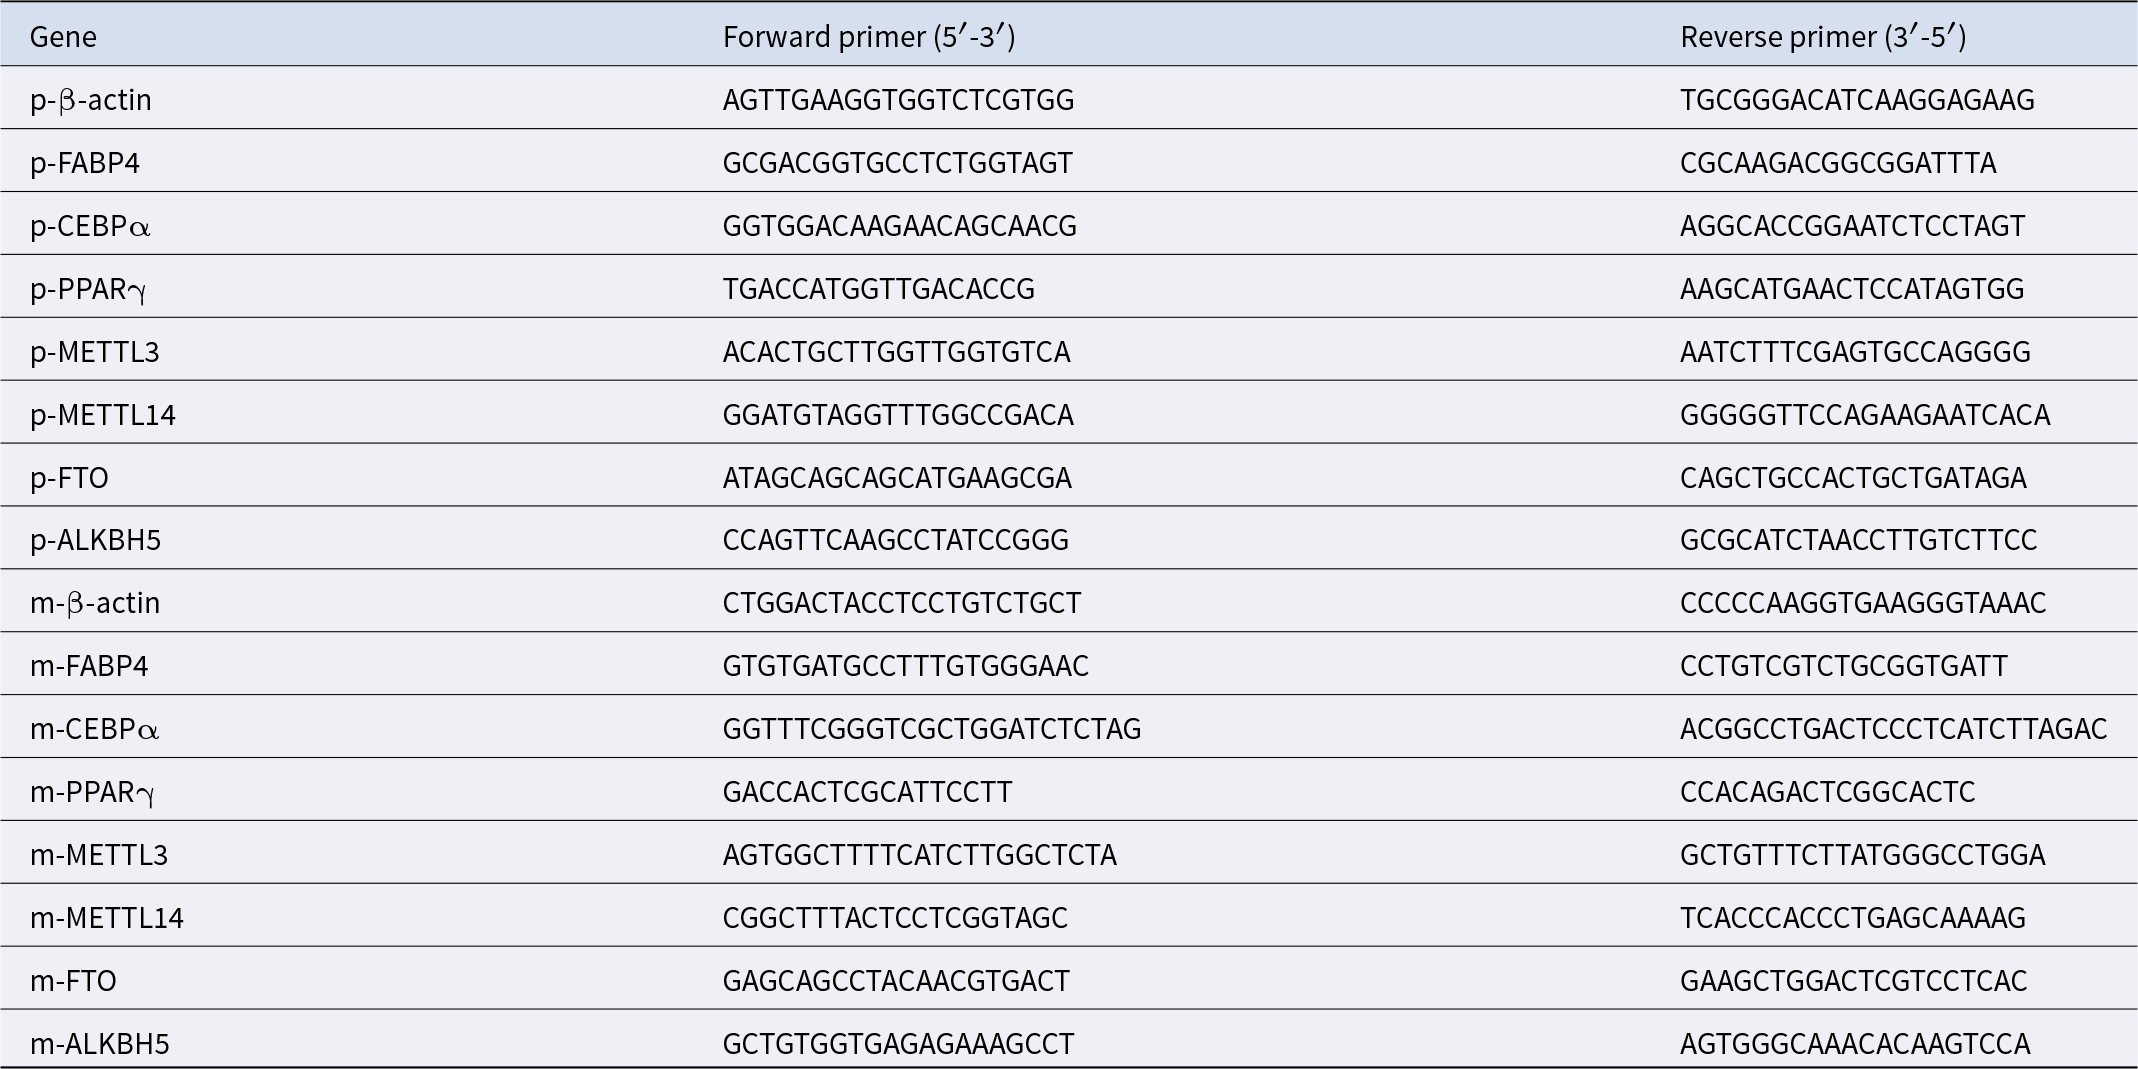Image resolution: width=2138 pixels, height=1069 pixels.
Task: Click the m-CEBPα forward primer sequence
Action: pos(932,729)
